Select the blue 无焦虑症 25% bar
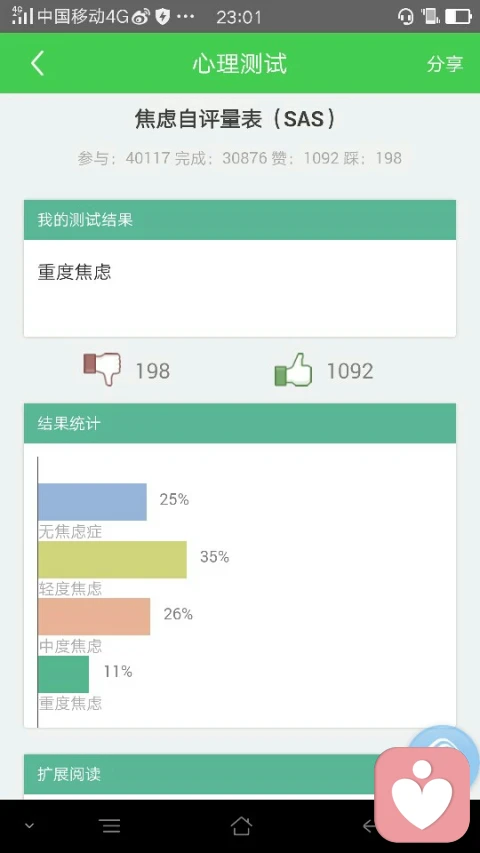Screen dimensions: 480x853 pyautogui.click(x=93, y=502)
